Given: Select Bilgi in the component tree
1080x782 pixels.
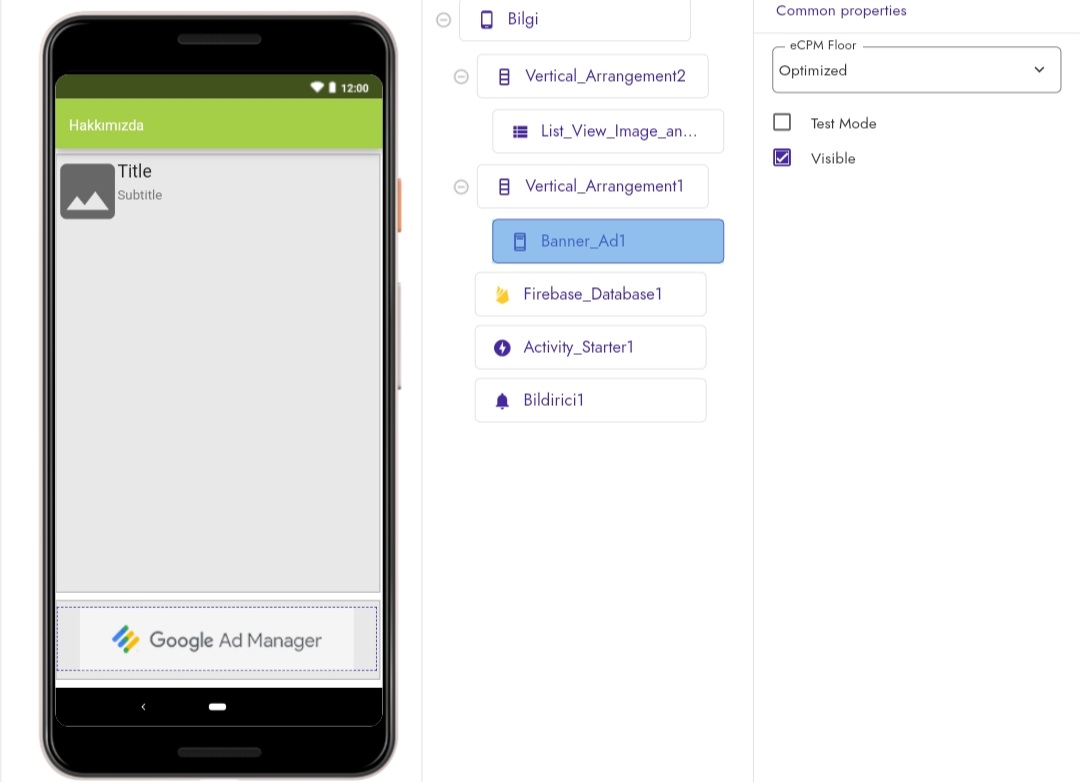Looking at the screenshot, I should click(x=575, y=20).
